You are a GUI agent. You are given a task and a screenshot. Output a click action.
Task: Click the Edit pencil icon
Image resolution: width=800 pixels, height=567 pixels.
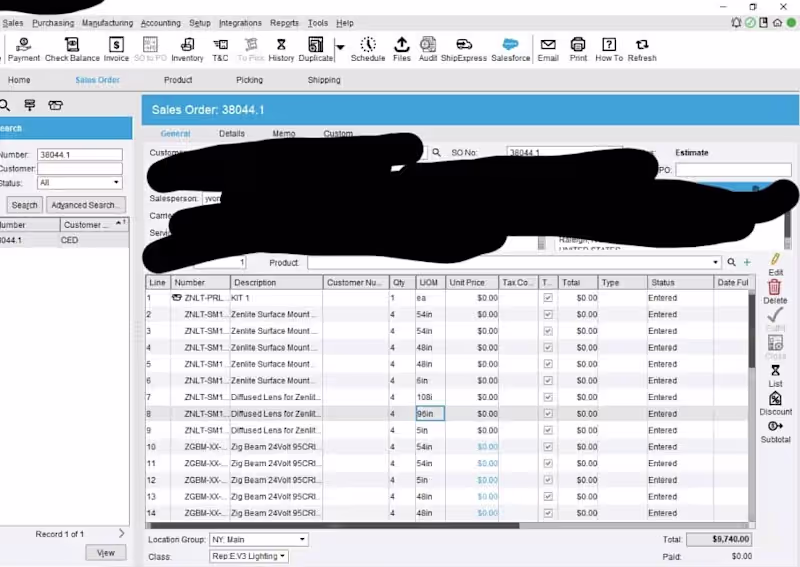775,264
